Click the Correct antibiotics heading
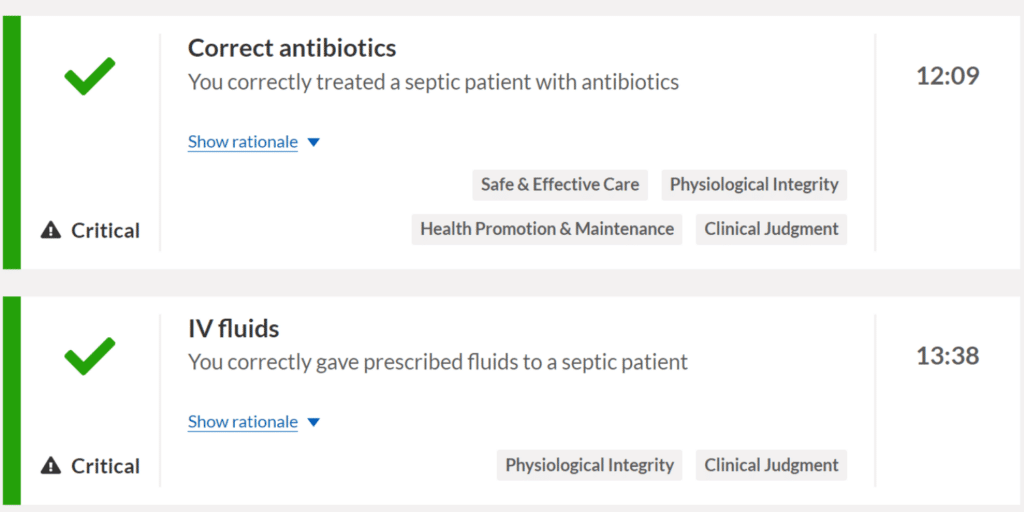 coord(292,48)
